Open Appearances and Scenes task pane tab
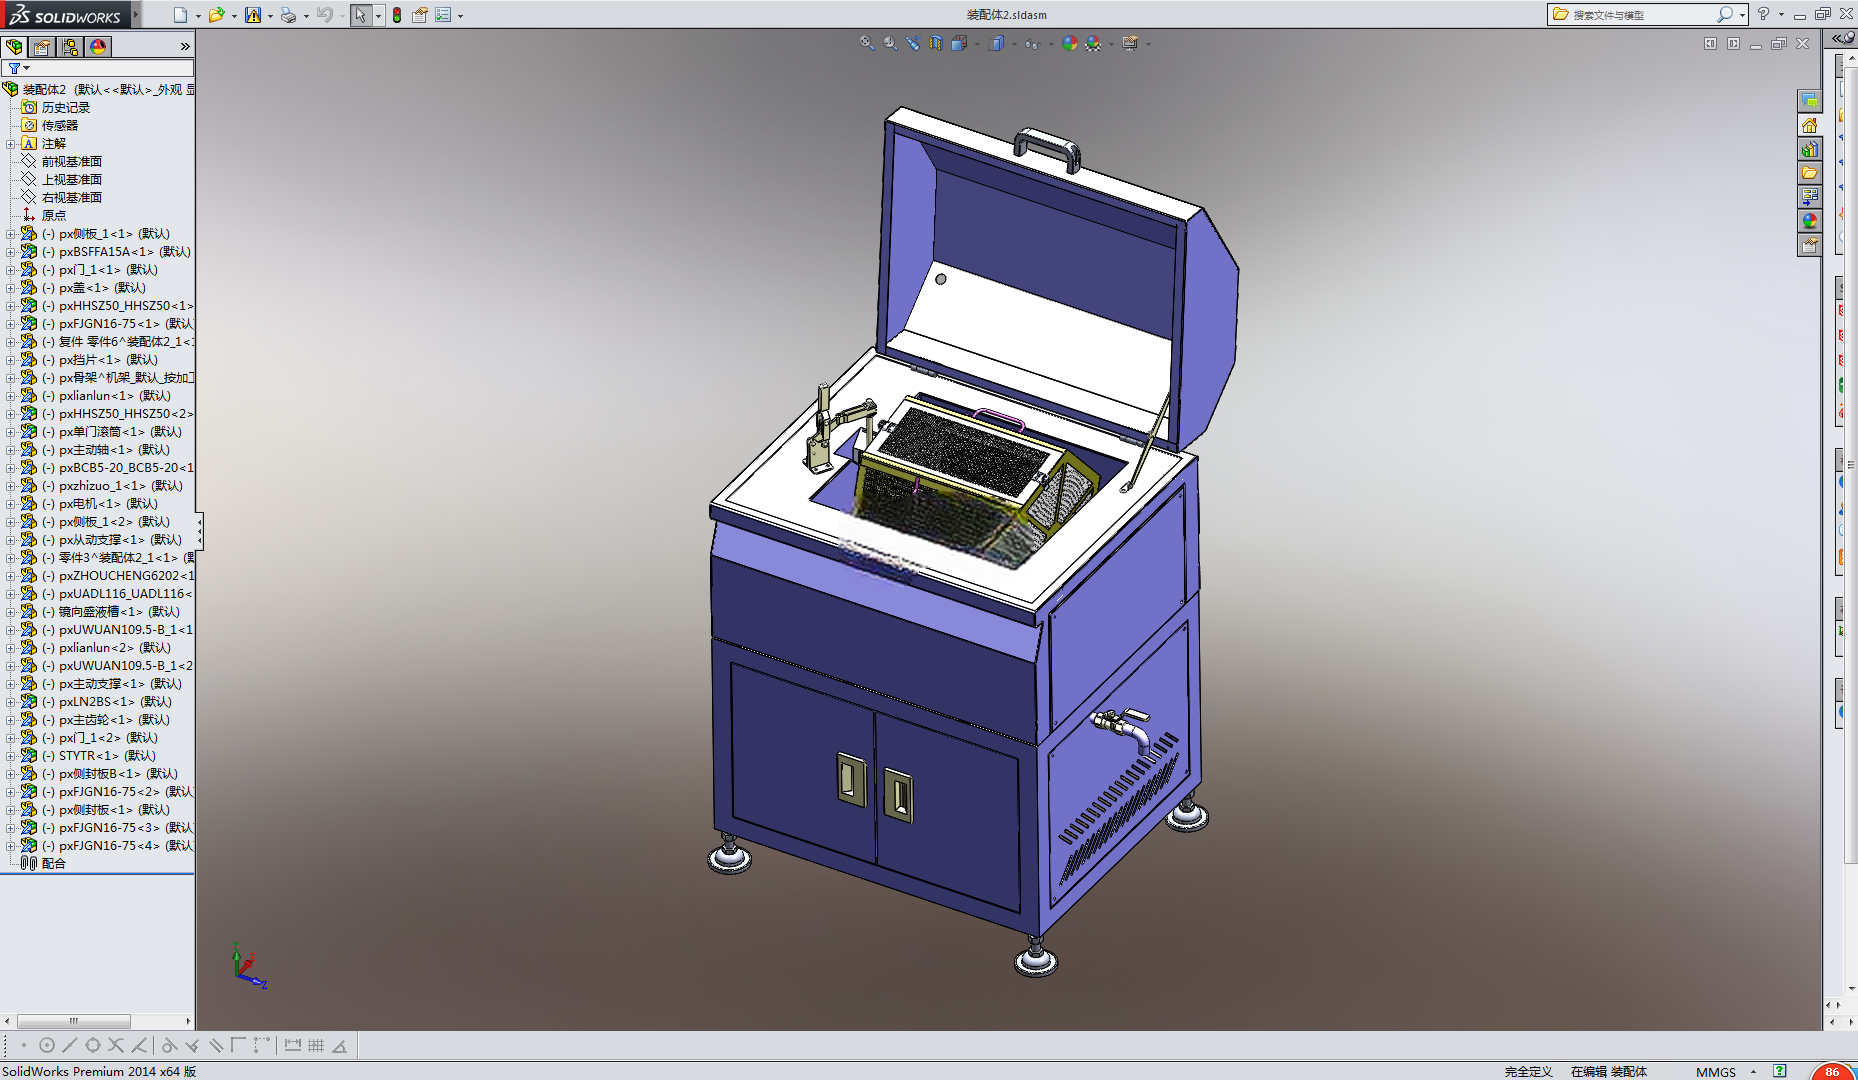This screenshot has height=1080, width=1858. tap(1809, 221)
